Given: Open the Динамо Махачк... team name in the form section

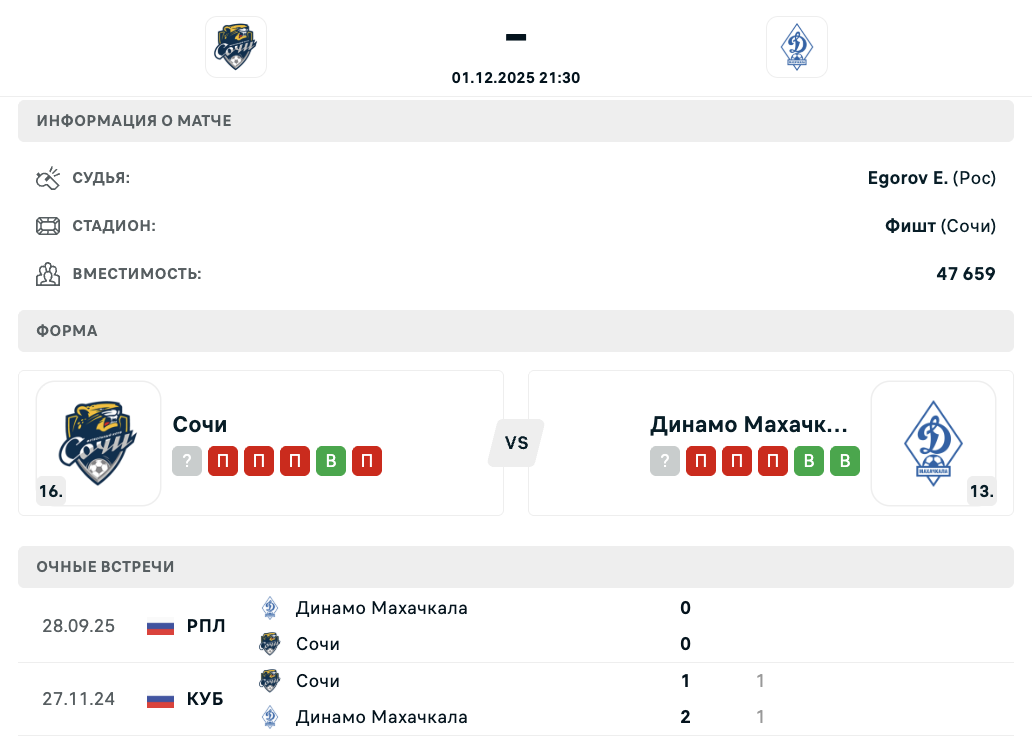Looking at the screenshot, I should pyautogui.click(x=749, y=424).
